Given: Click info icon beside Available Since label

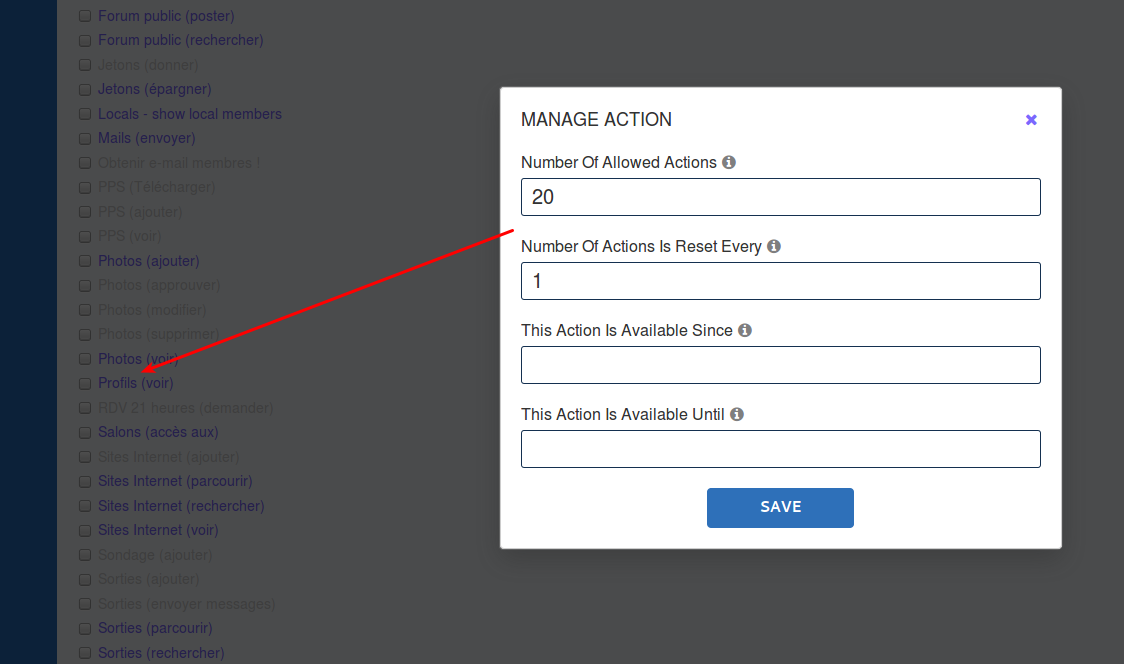Looking at the screenshot, I should point(745,330).
